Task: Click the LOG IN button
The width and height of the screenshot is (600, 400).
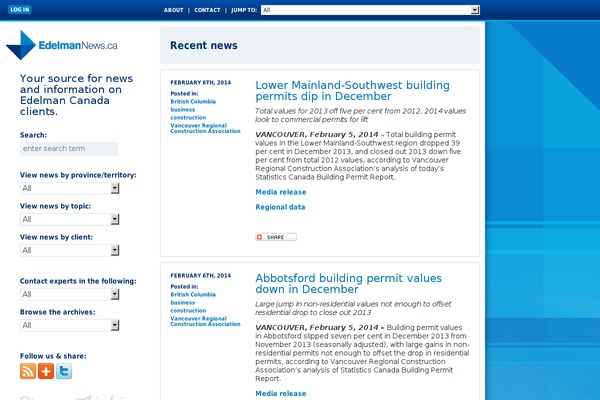Action: (20, 10)
